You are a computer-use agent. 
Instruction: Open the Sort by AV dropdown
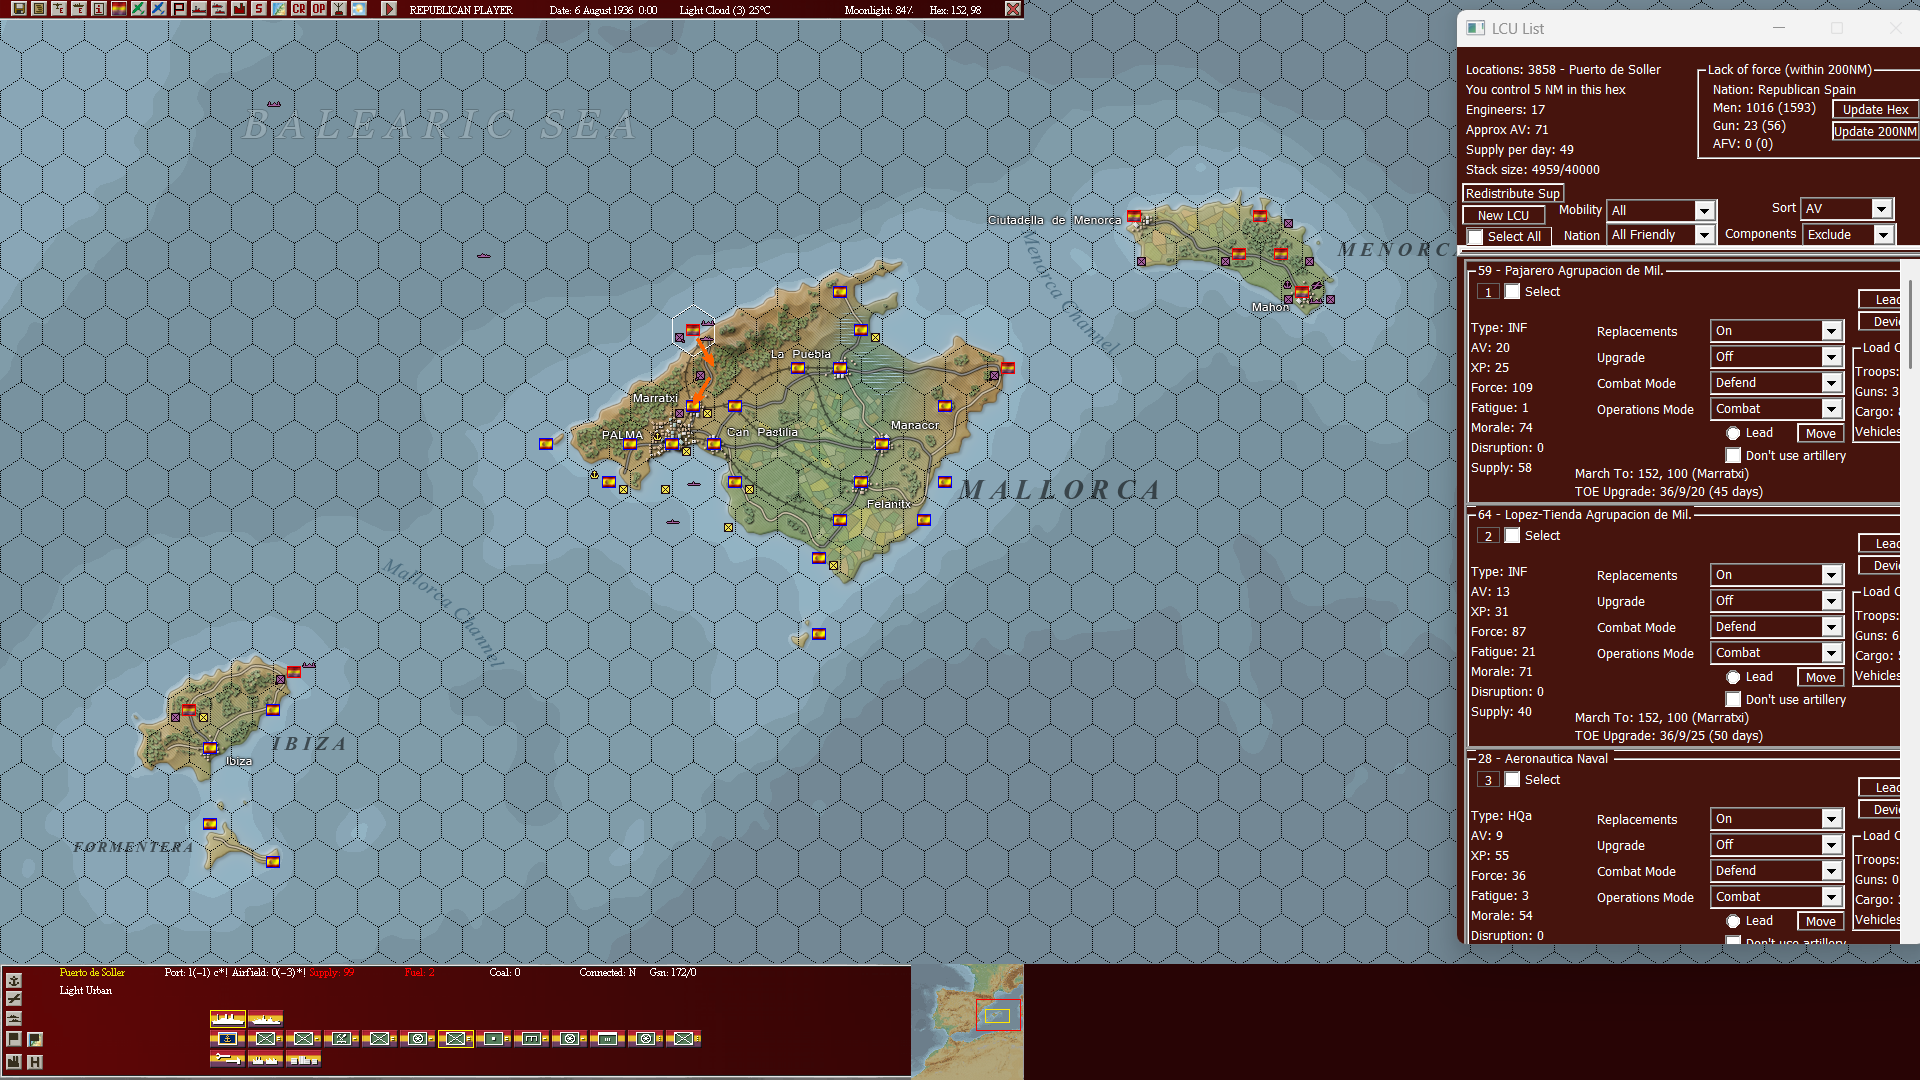point(1846,209)
